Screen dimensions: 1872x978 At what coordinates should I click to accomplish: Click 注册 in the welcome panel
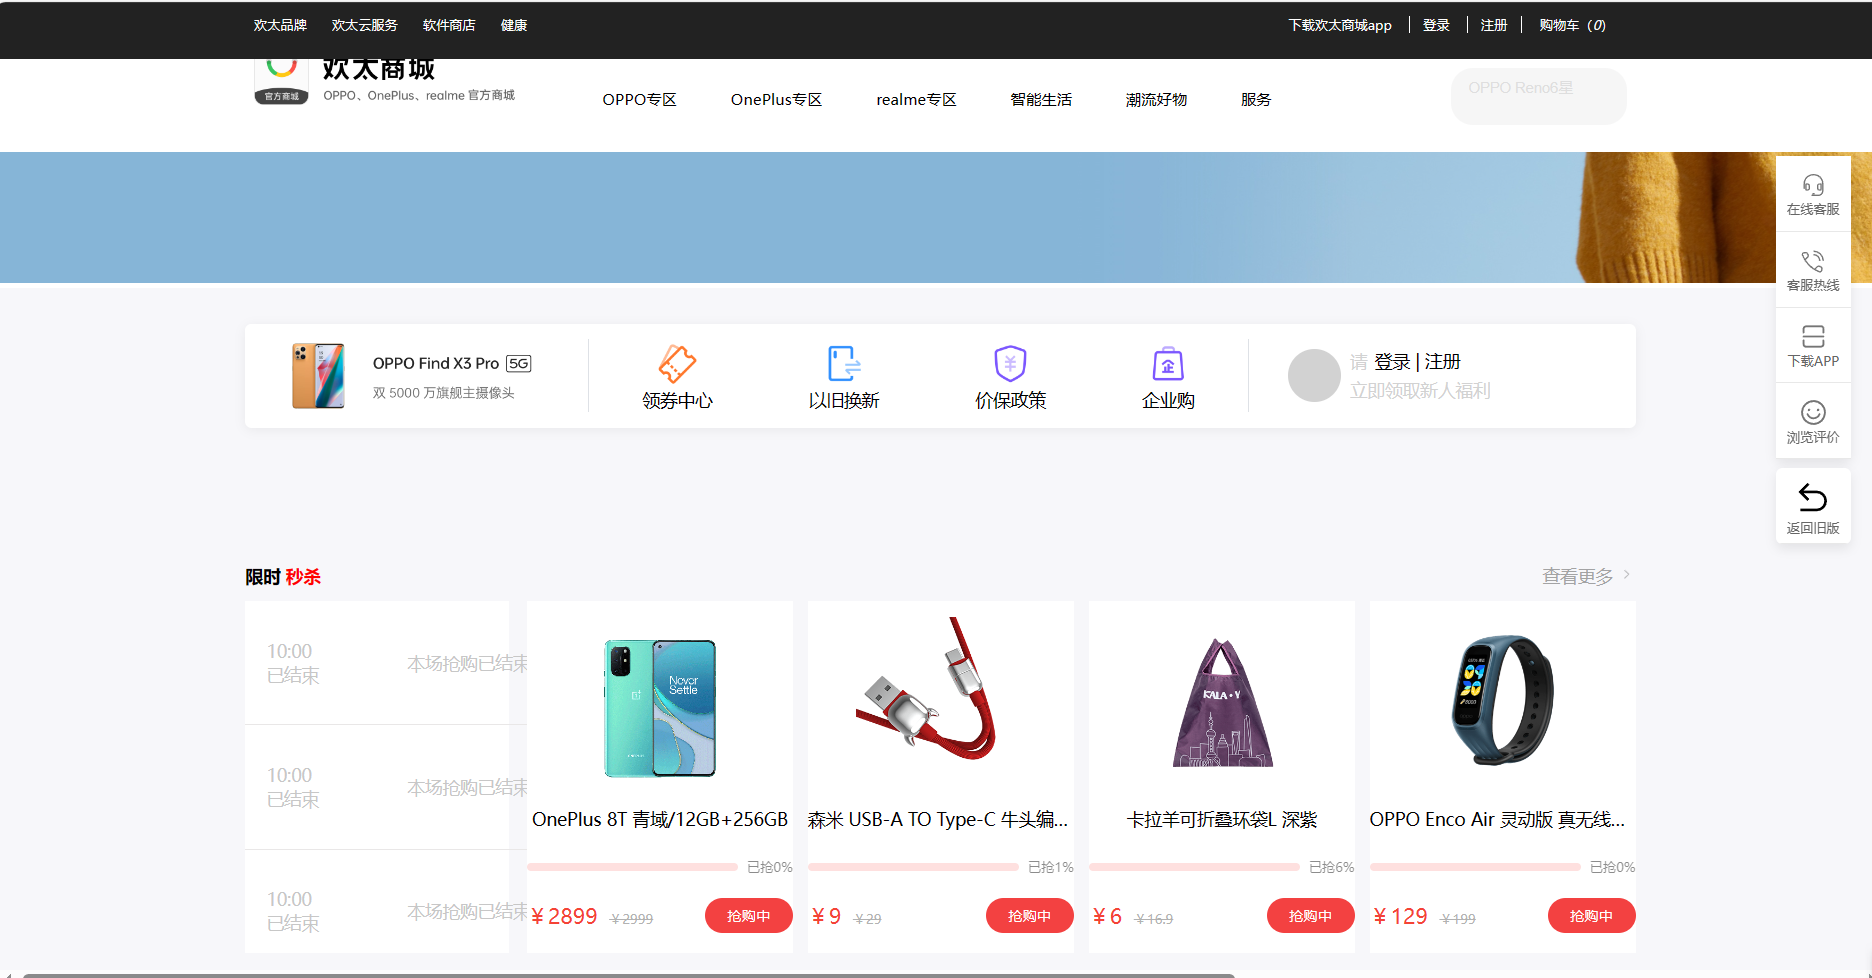click(1443, 362)
